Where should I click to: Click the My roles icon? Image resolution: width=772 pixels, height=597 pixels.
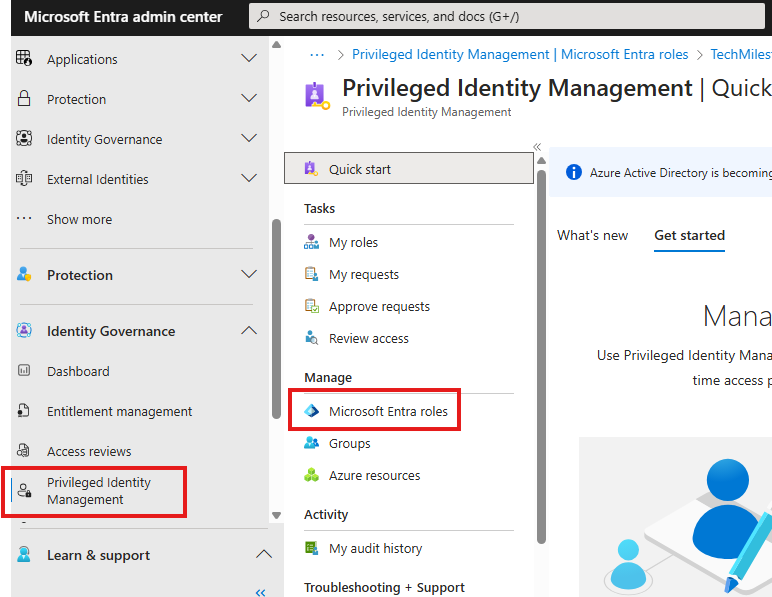(x=311, y=242)
